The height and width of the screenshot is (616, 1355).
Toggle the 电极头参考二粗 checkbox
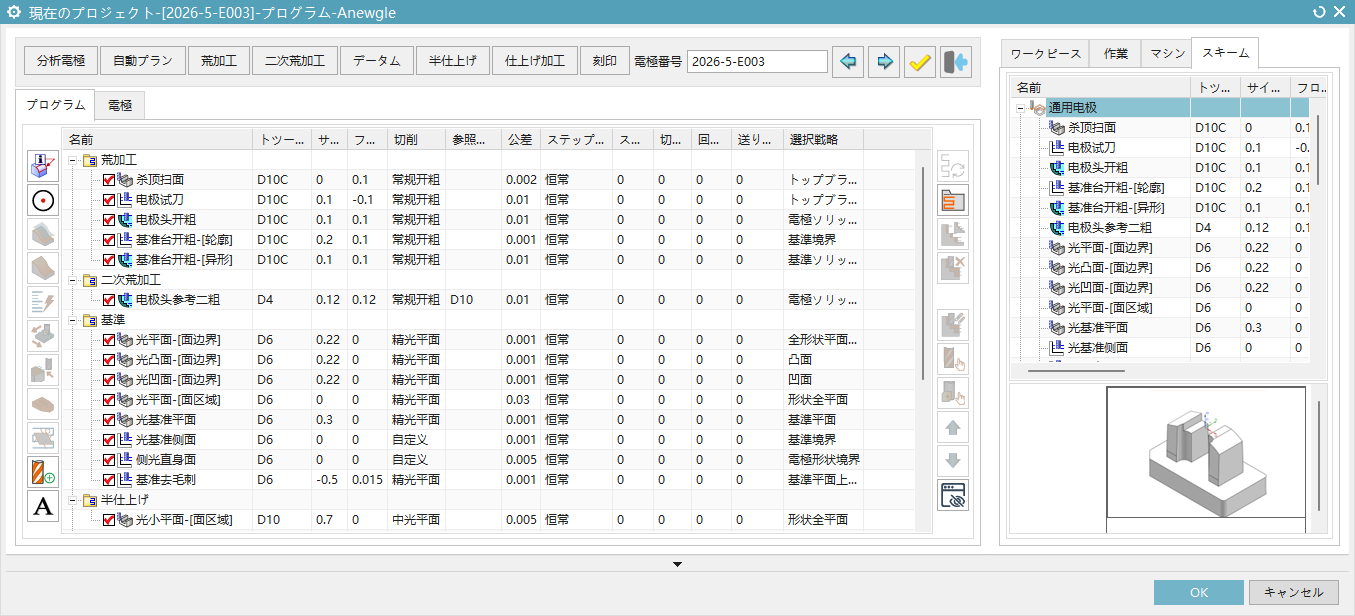[110, 300]
